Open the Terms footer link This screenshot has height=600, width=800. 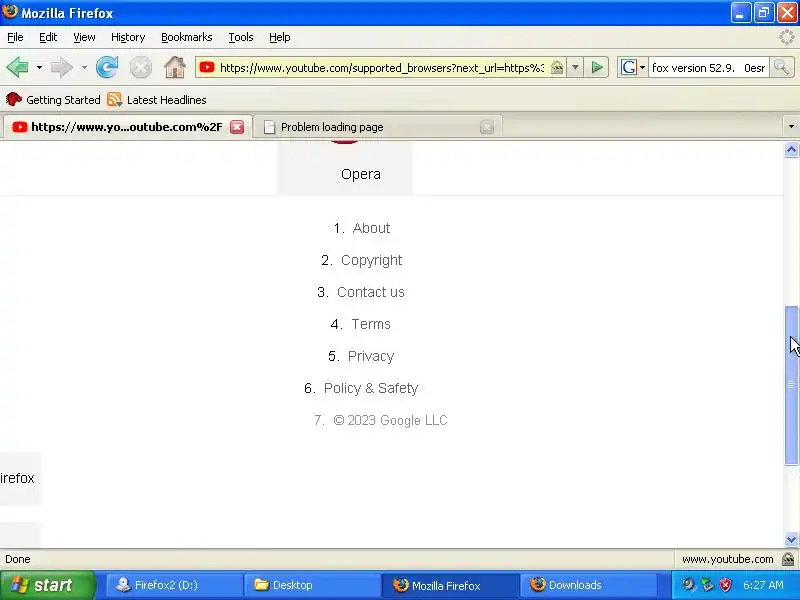tap(371, 324)
